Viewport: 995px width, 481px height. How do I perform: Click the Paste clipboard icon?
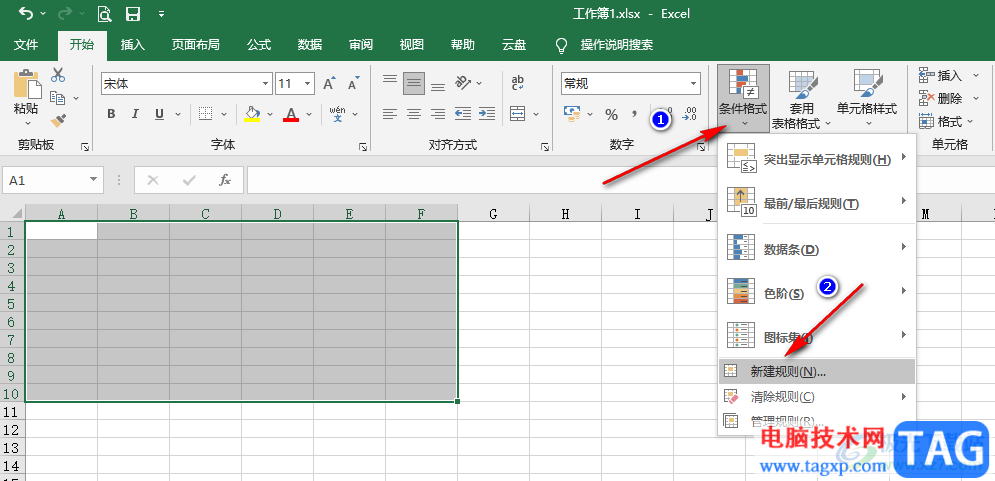pos(27,85)
